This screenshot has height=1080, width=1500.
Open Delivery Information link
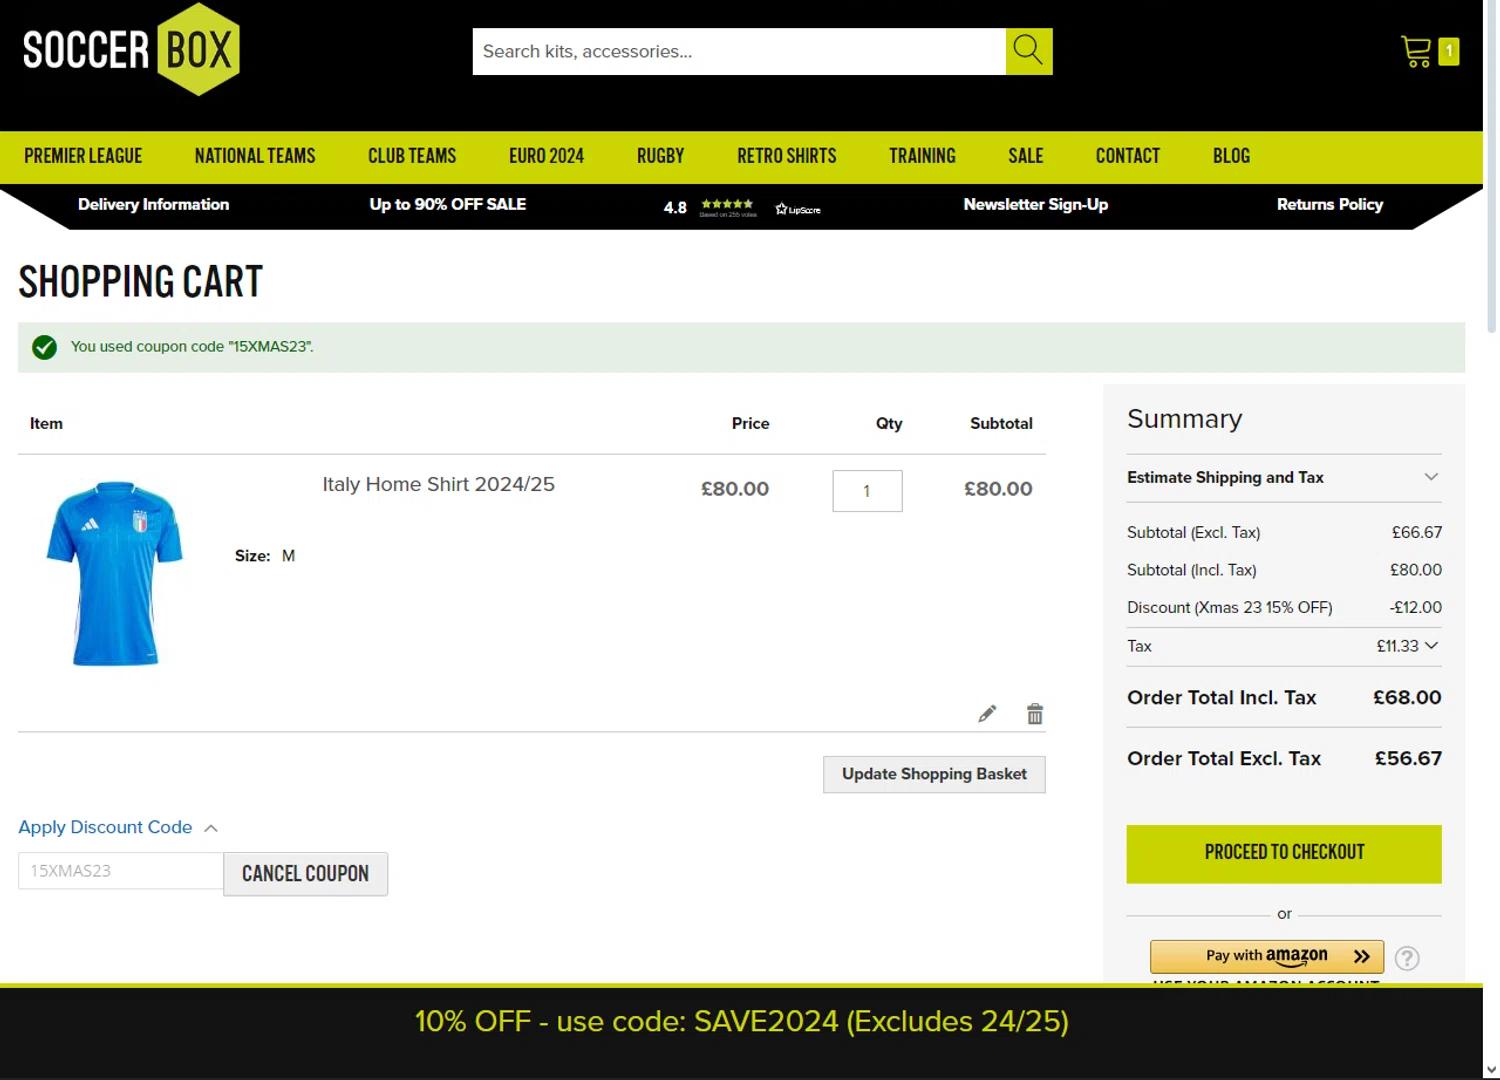[154, 204]
